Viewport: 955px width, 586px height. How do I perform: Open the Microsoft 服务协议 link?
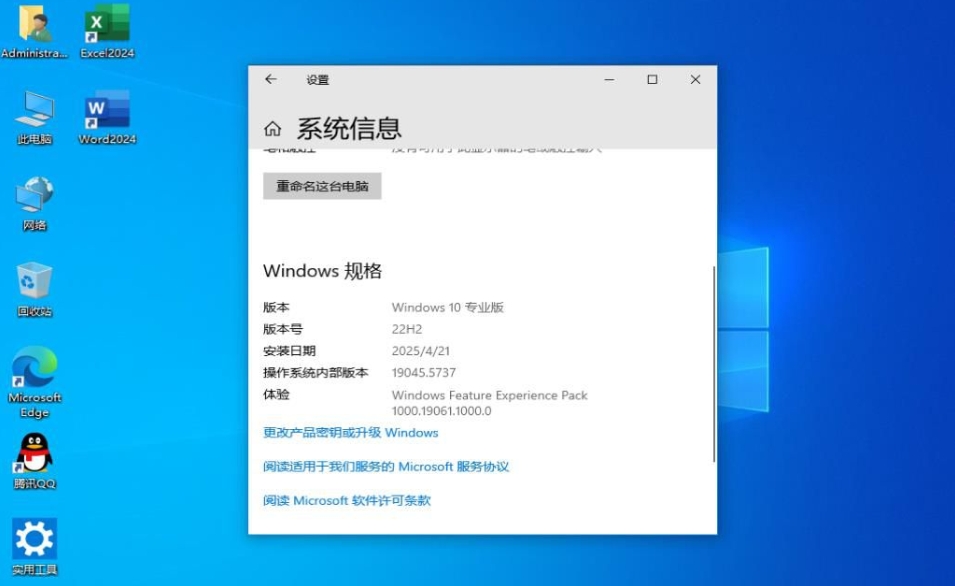385,467
